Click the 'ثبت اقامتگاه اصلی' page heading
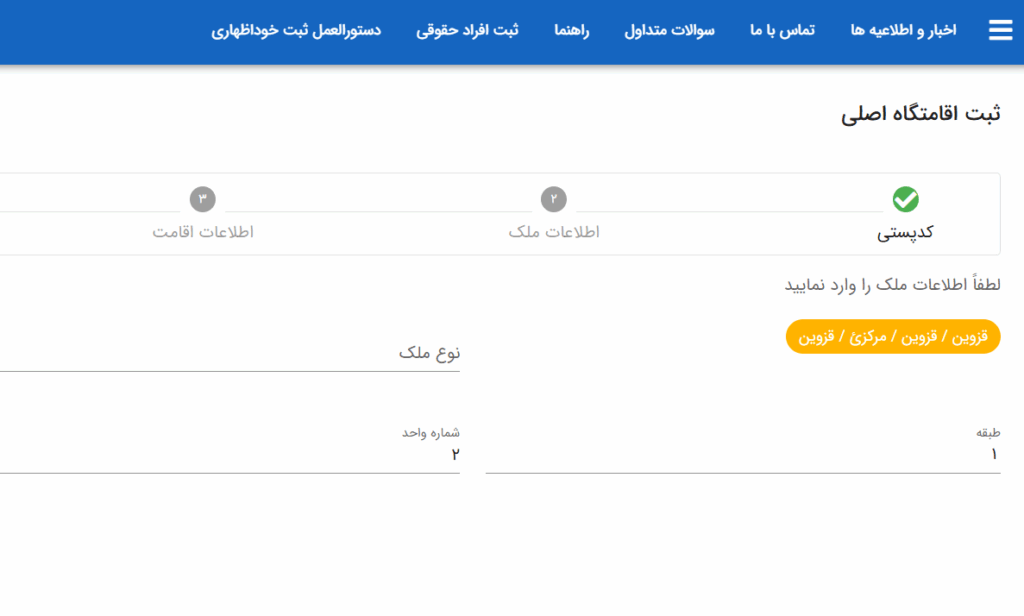 tap(920, 114)
